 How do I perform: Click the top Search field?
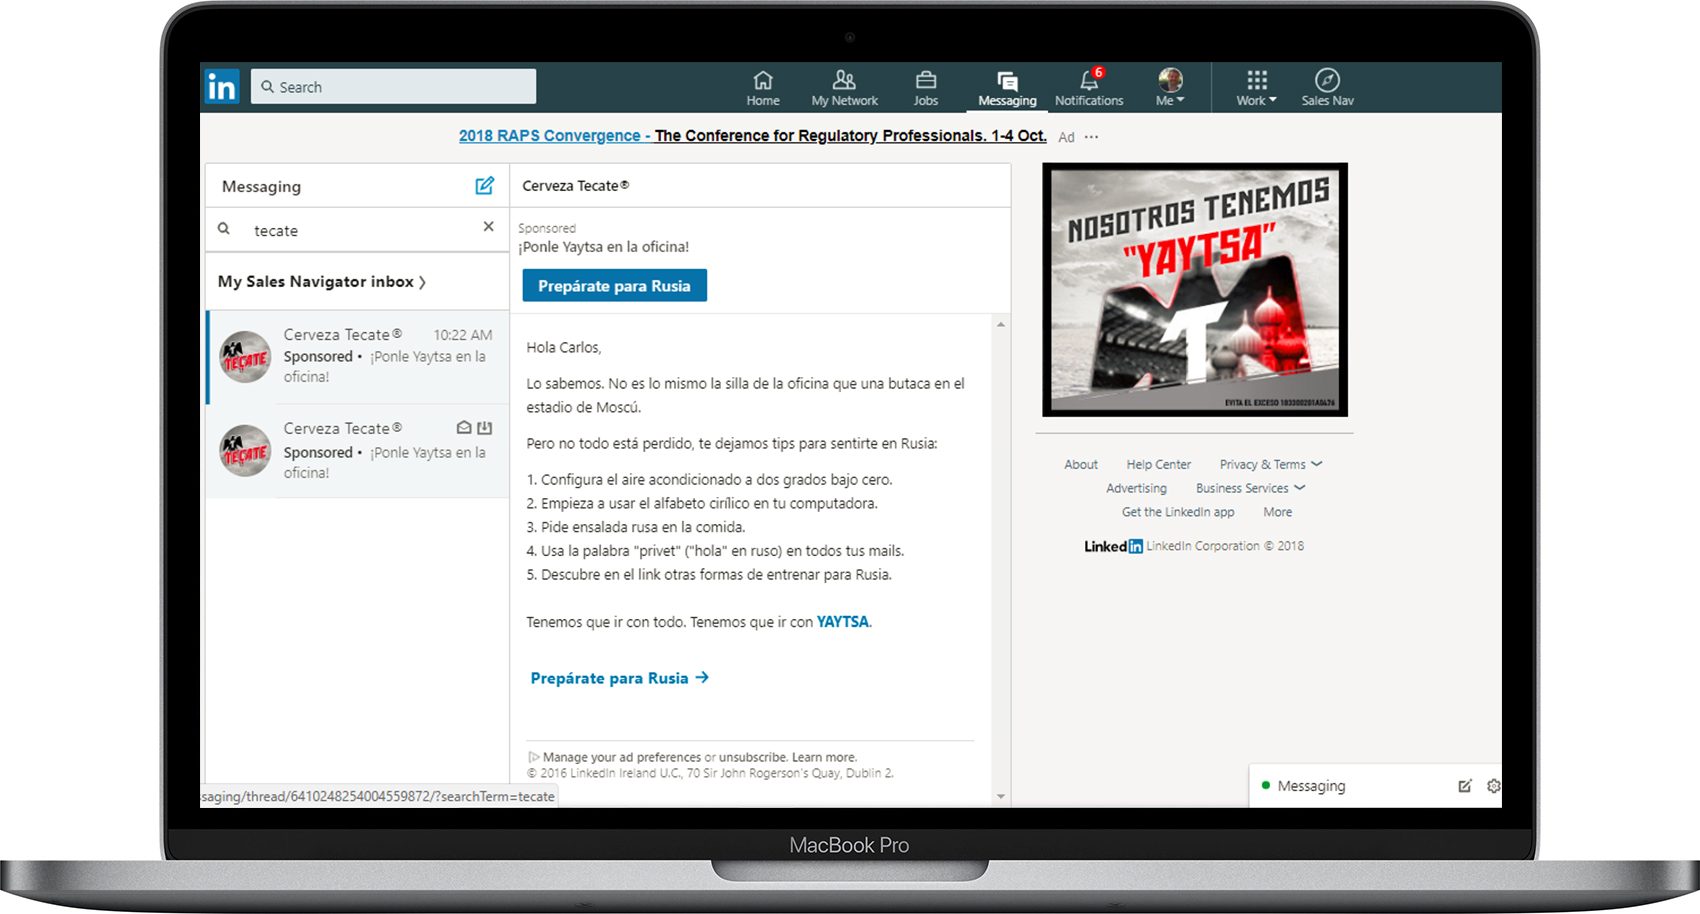click(x=393, y=87)
